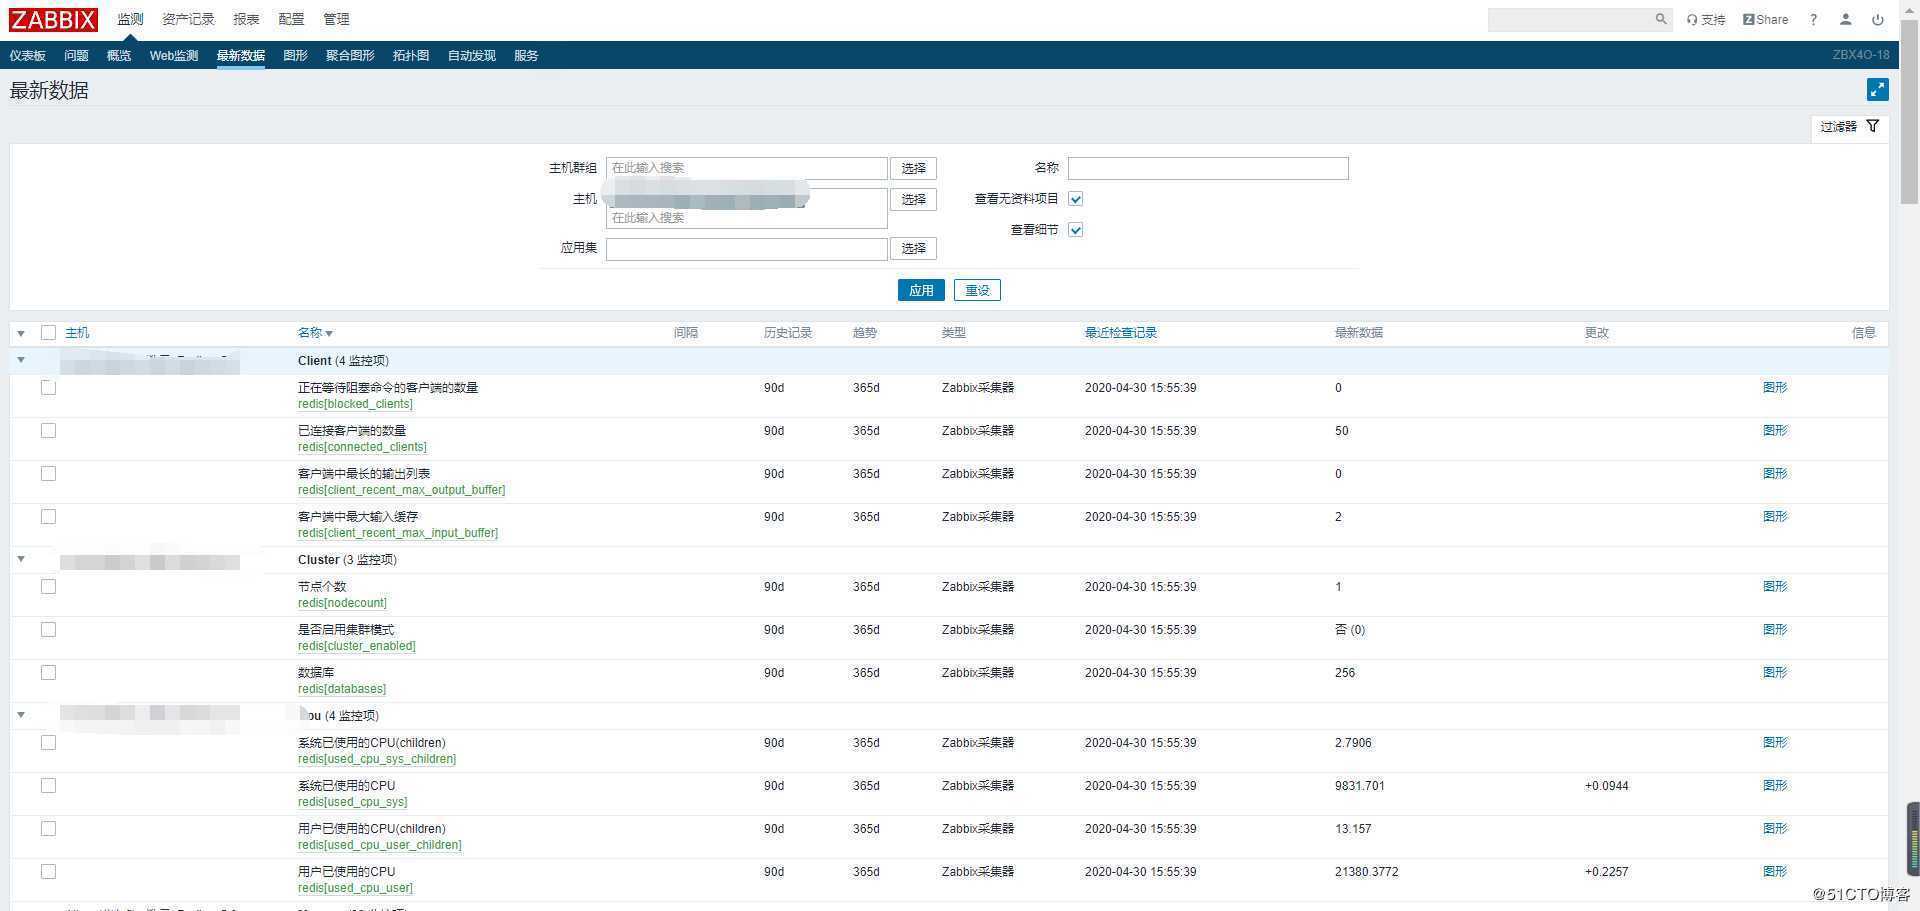Image resolution: width=1920 pixels, height=911 pixels.
Task: Check the select-all checkbox in table header
Action: [x=48, y=333]
